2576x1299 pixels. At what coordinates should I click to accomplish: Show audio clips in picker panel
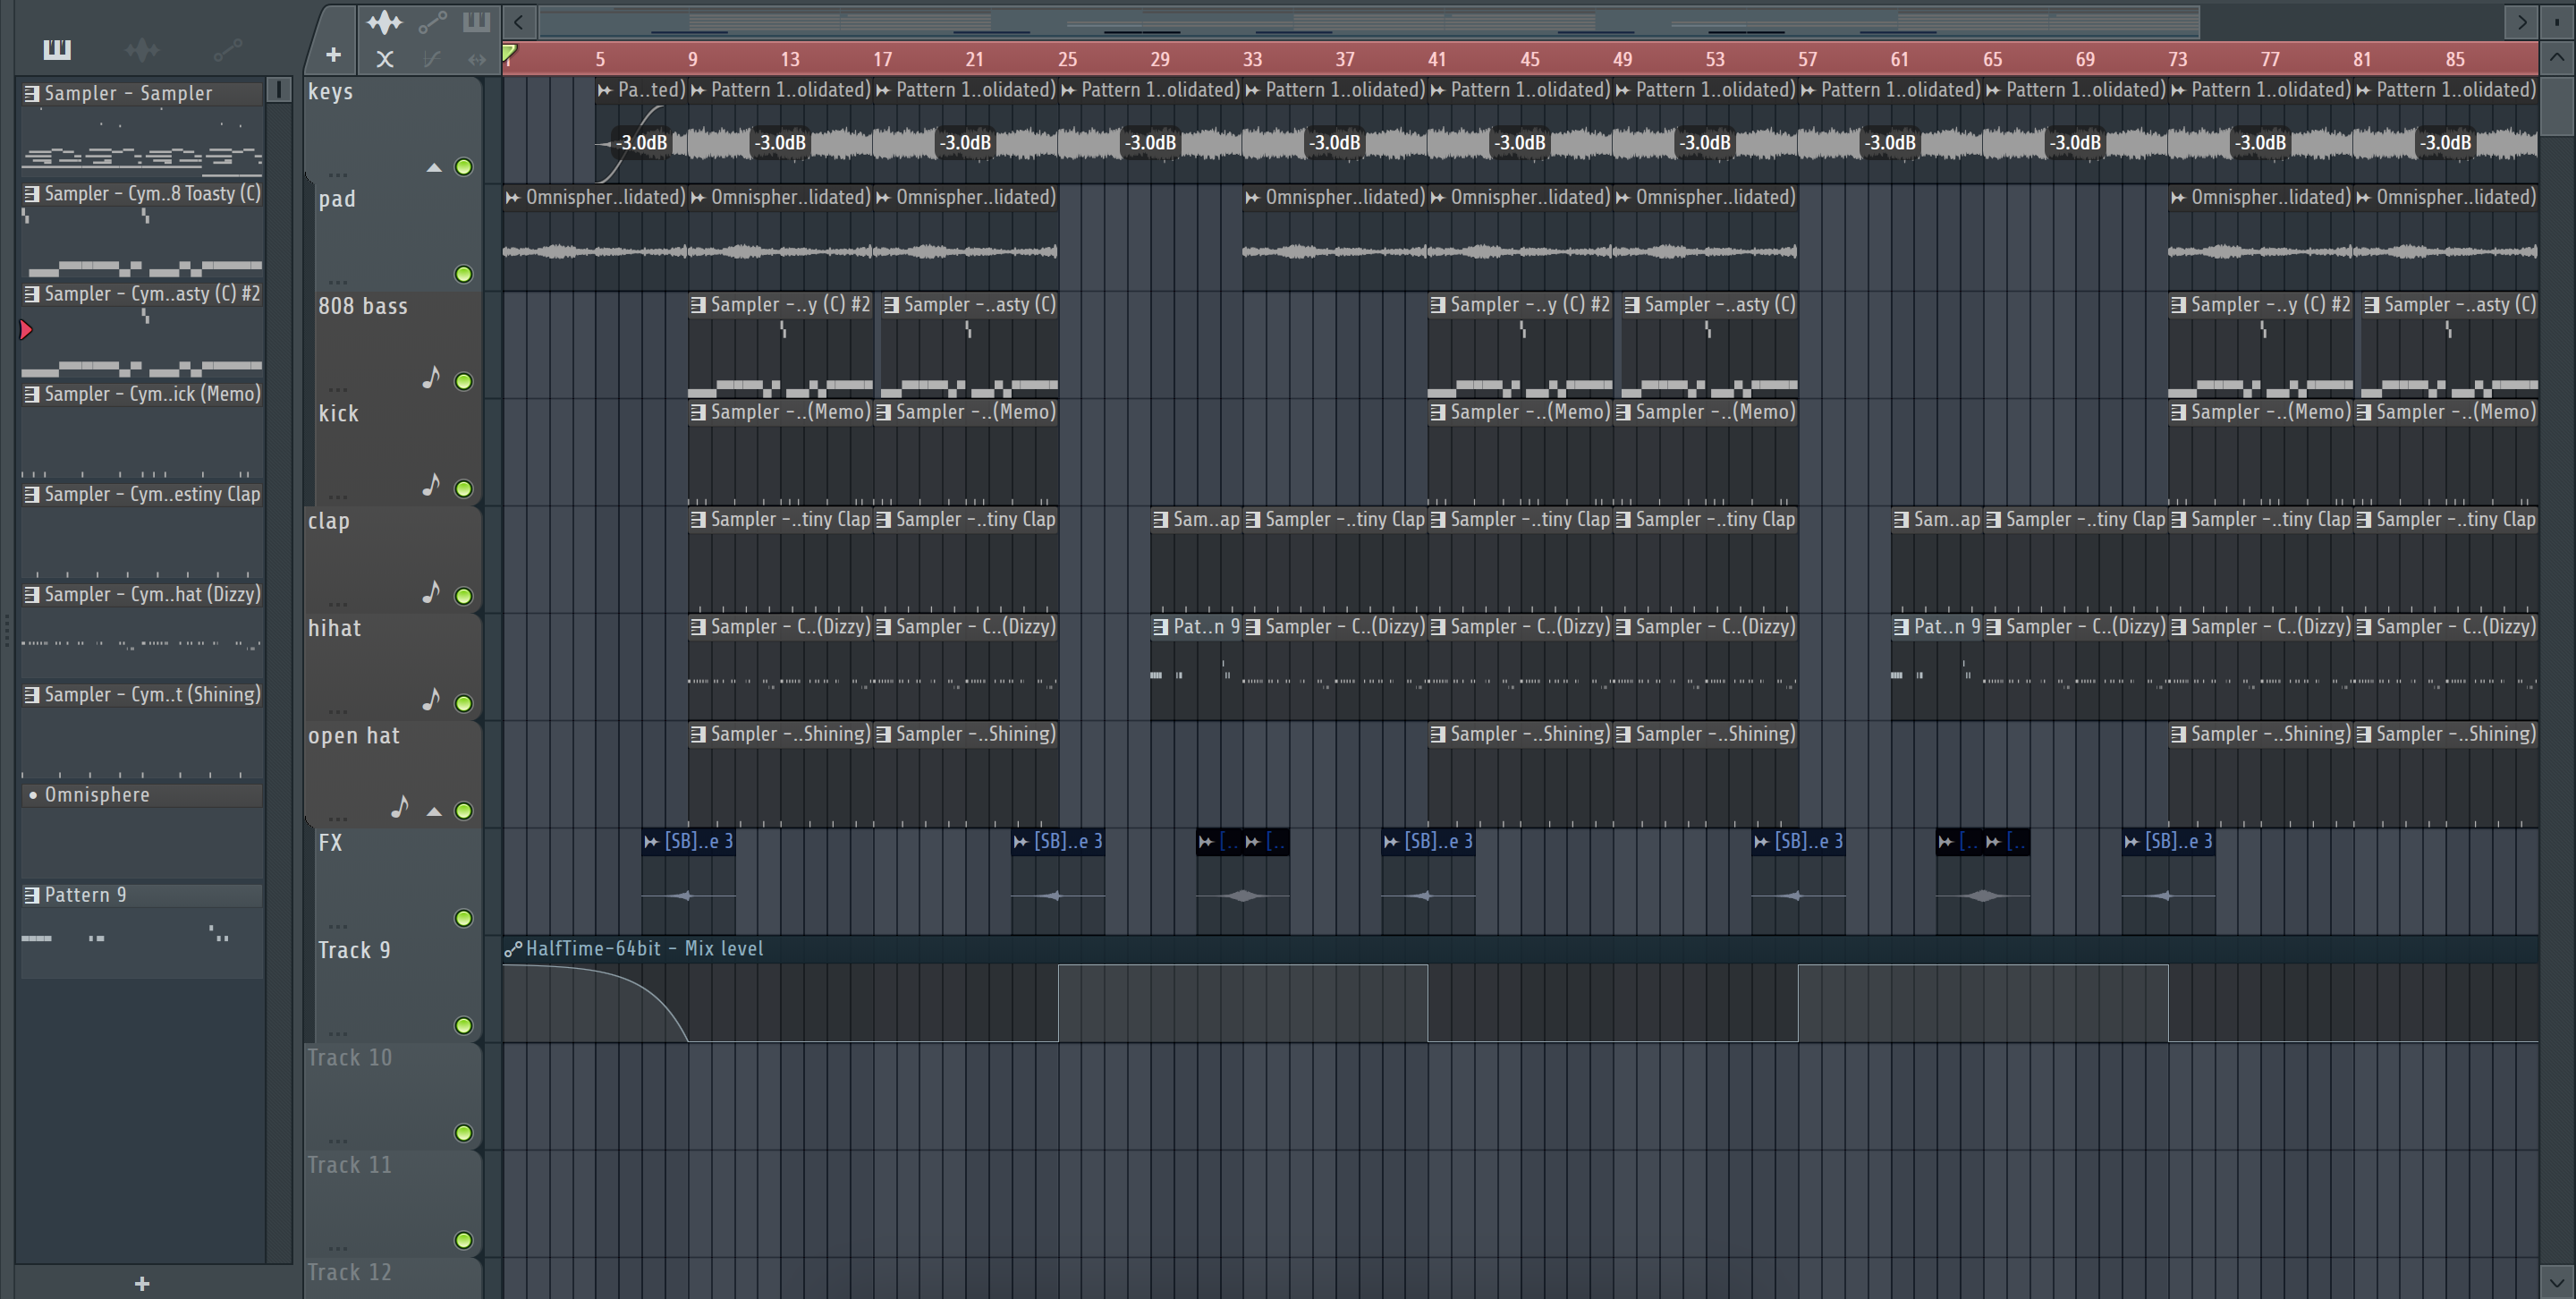[x=142, y=49]
